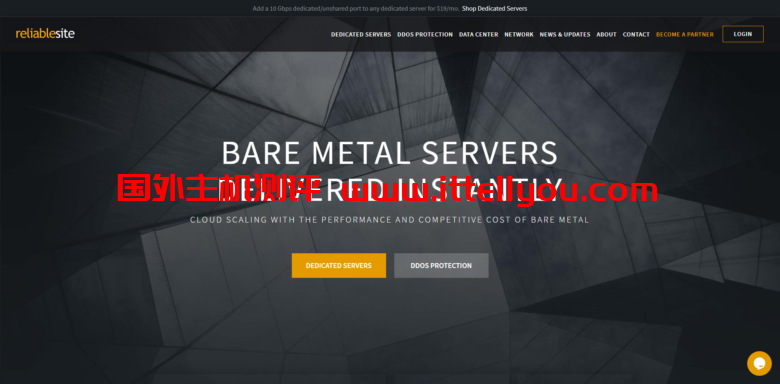The image size is (780, 384).
Task: Click the hero background image
Action: coord(390,318)
